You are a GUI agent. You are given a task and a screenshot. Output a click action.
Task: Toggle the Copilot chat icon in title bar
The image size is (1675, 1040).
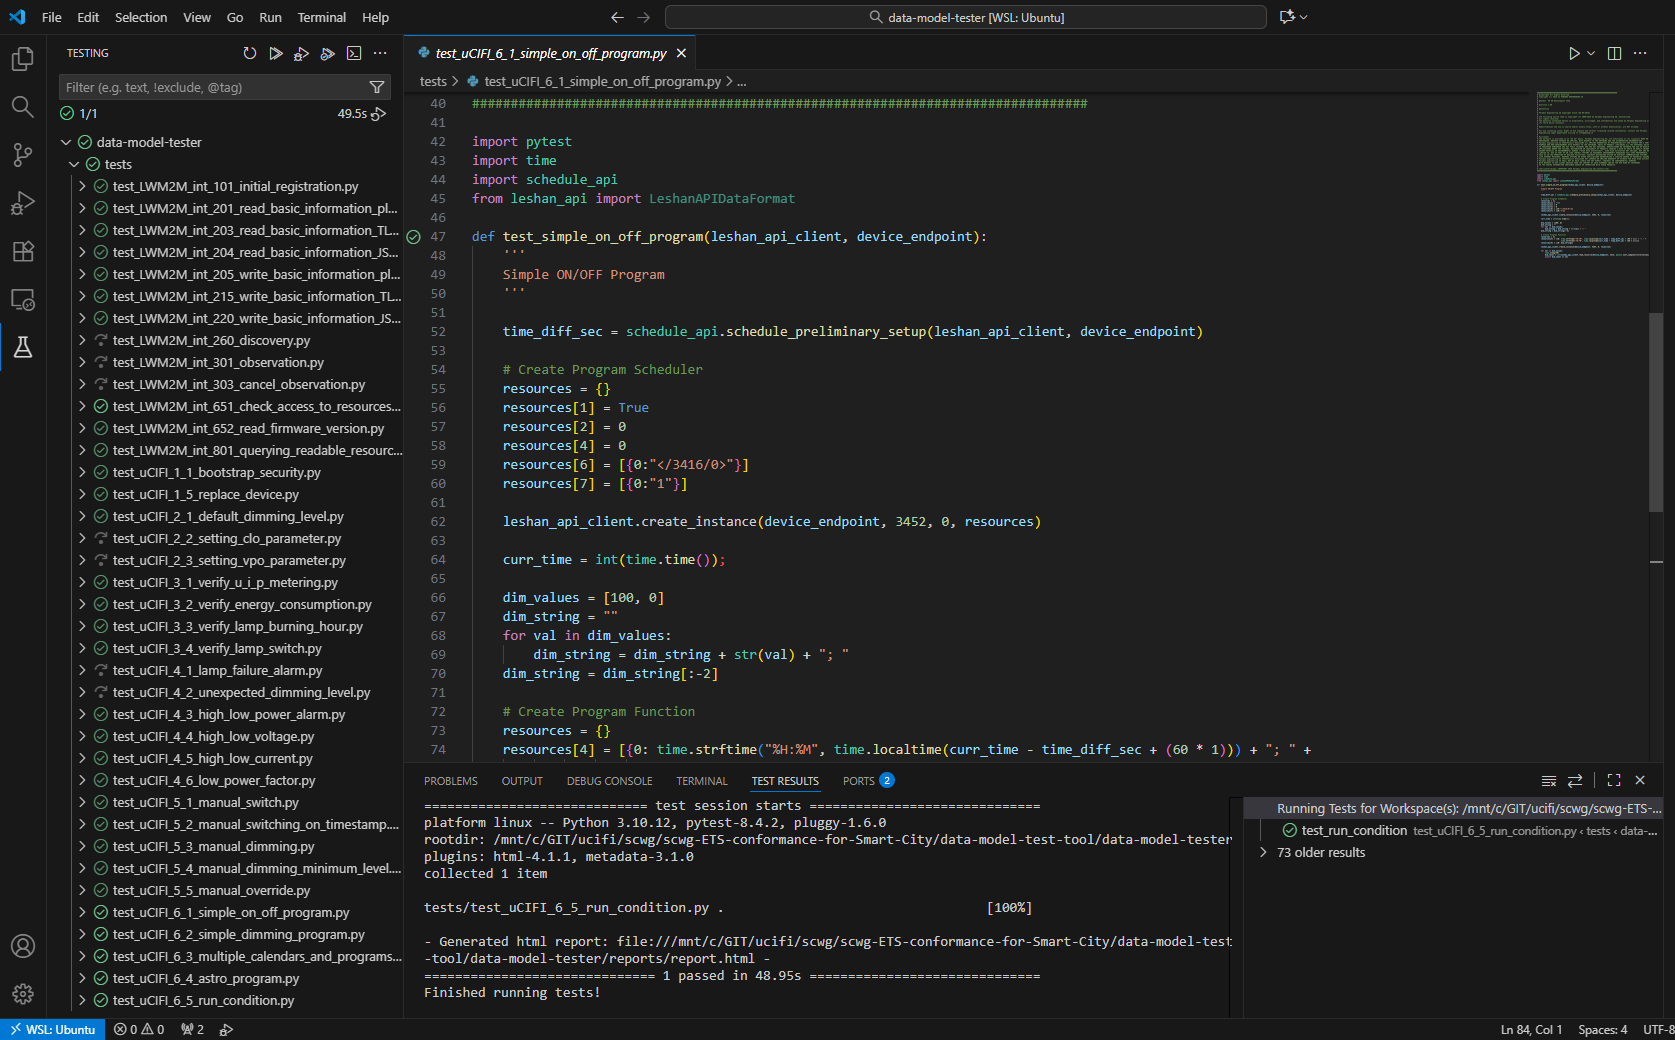tap(1287, 17)
